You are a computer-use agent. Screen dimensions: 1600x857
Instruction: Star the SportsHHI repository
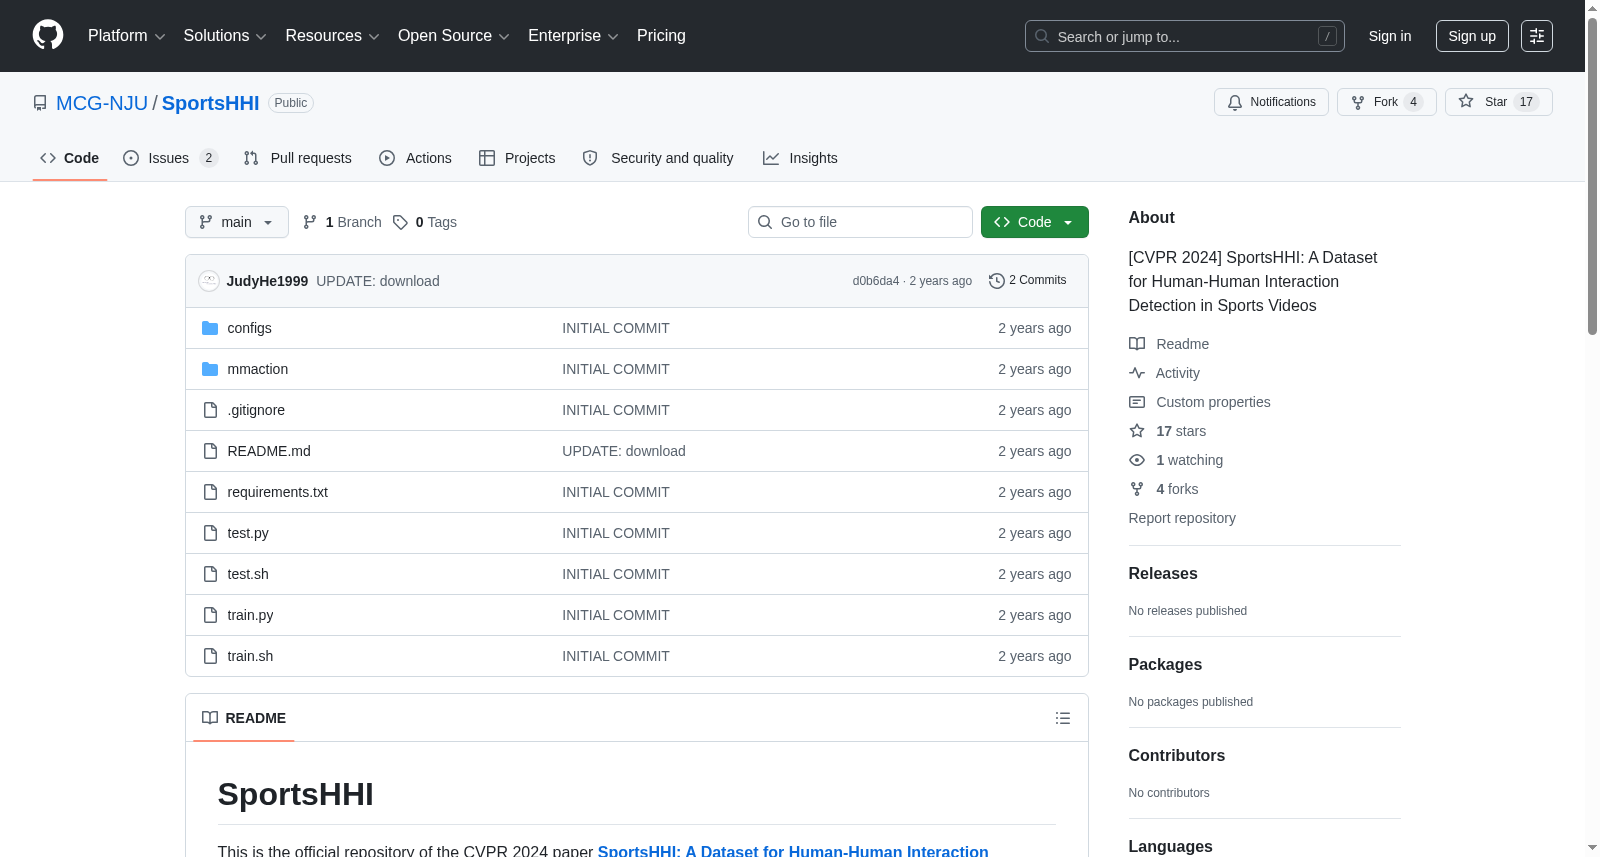click(x=1498, y=102)
